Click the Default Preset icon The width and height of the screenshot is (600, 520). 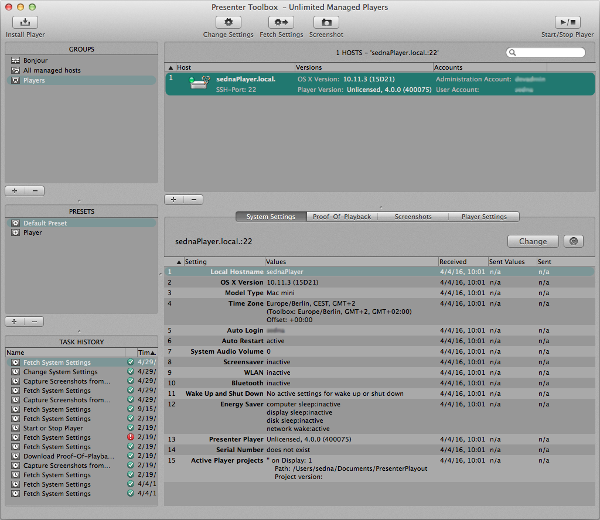coord(15,223)
